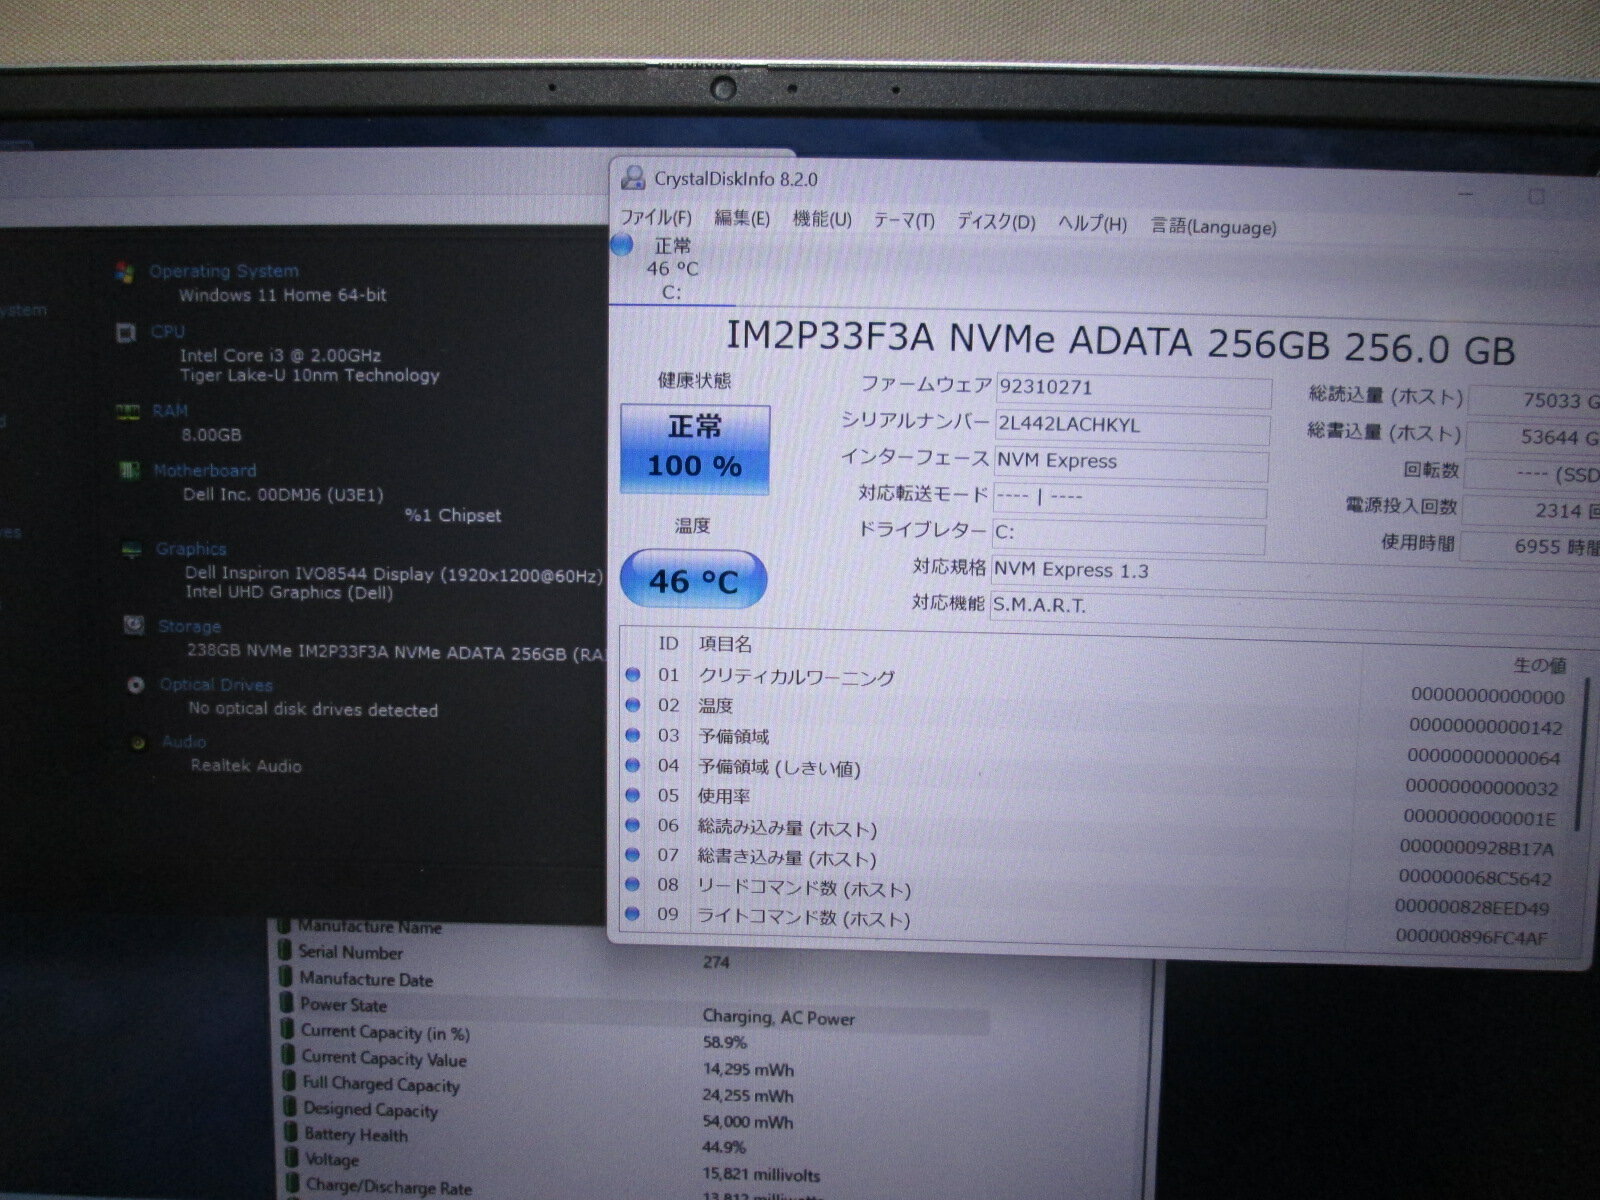The height and width of the screenshot is (1200, 1600).
Task: Click the status dot for ID 07 row
Action: pyautogui.click(x=632, y=855)
